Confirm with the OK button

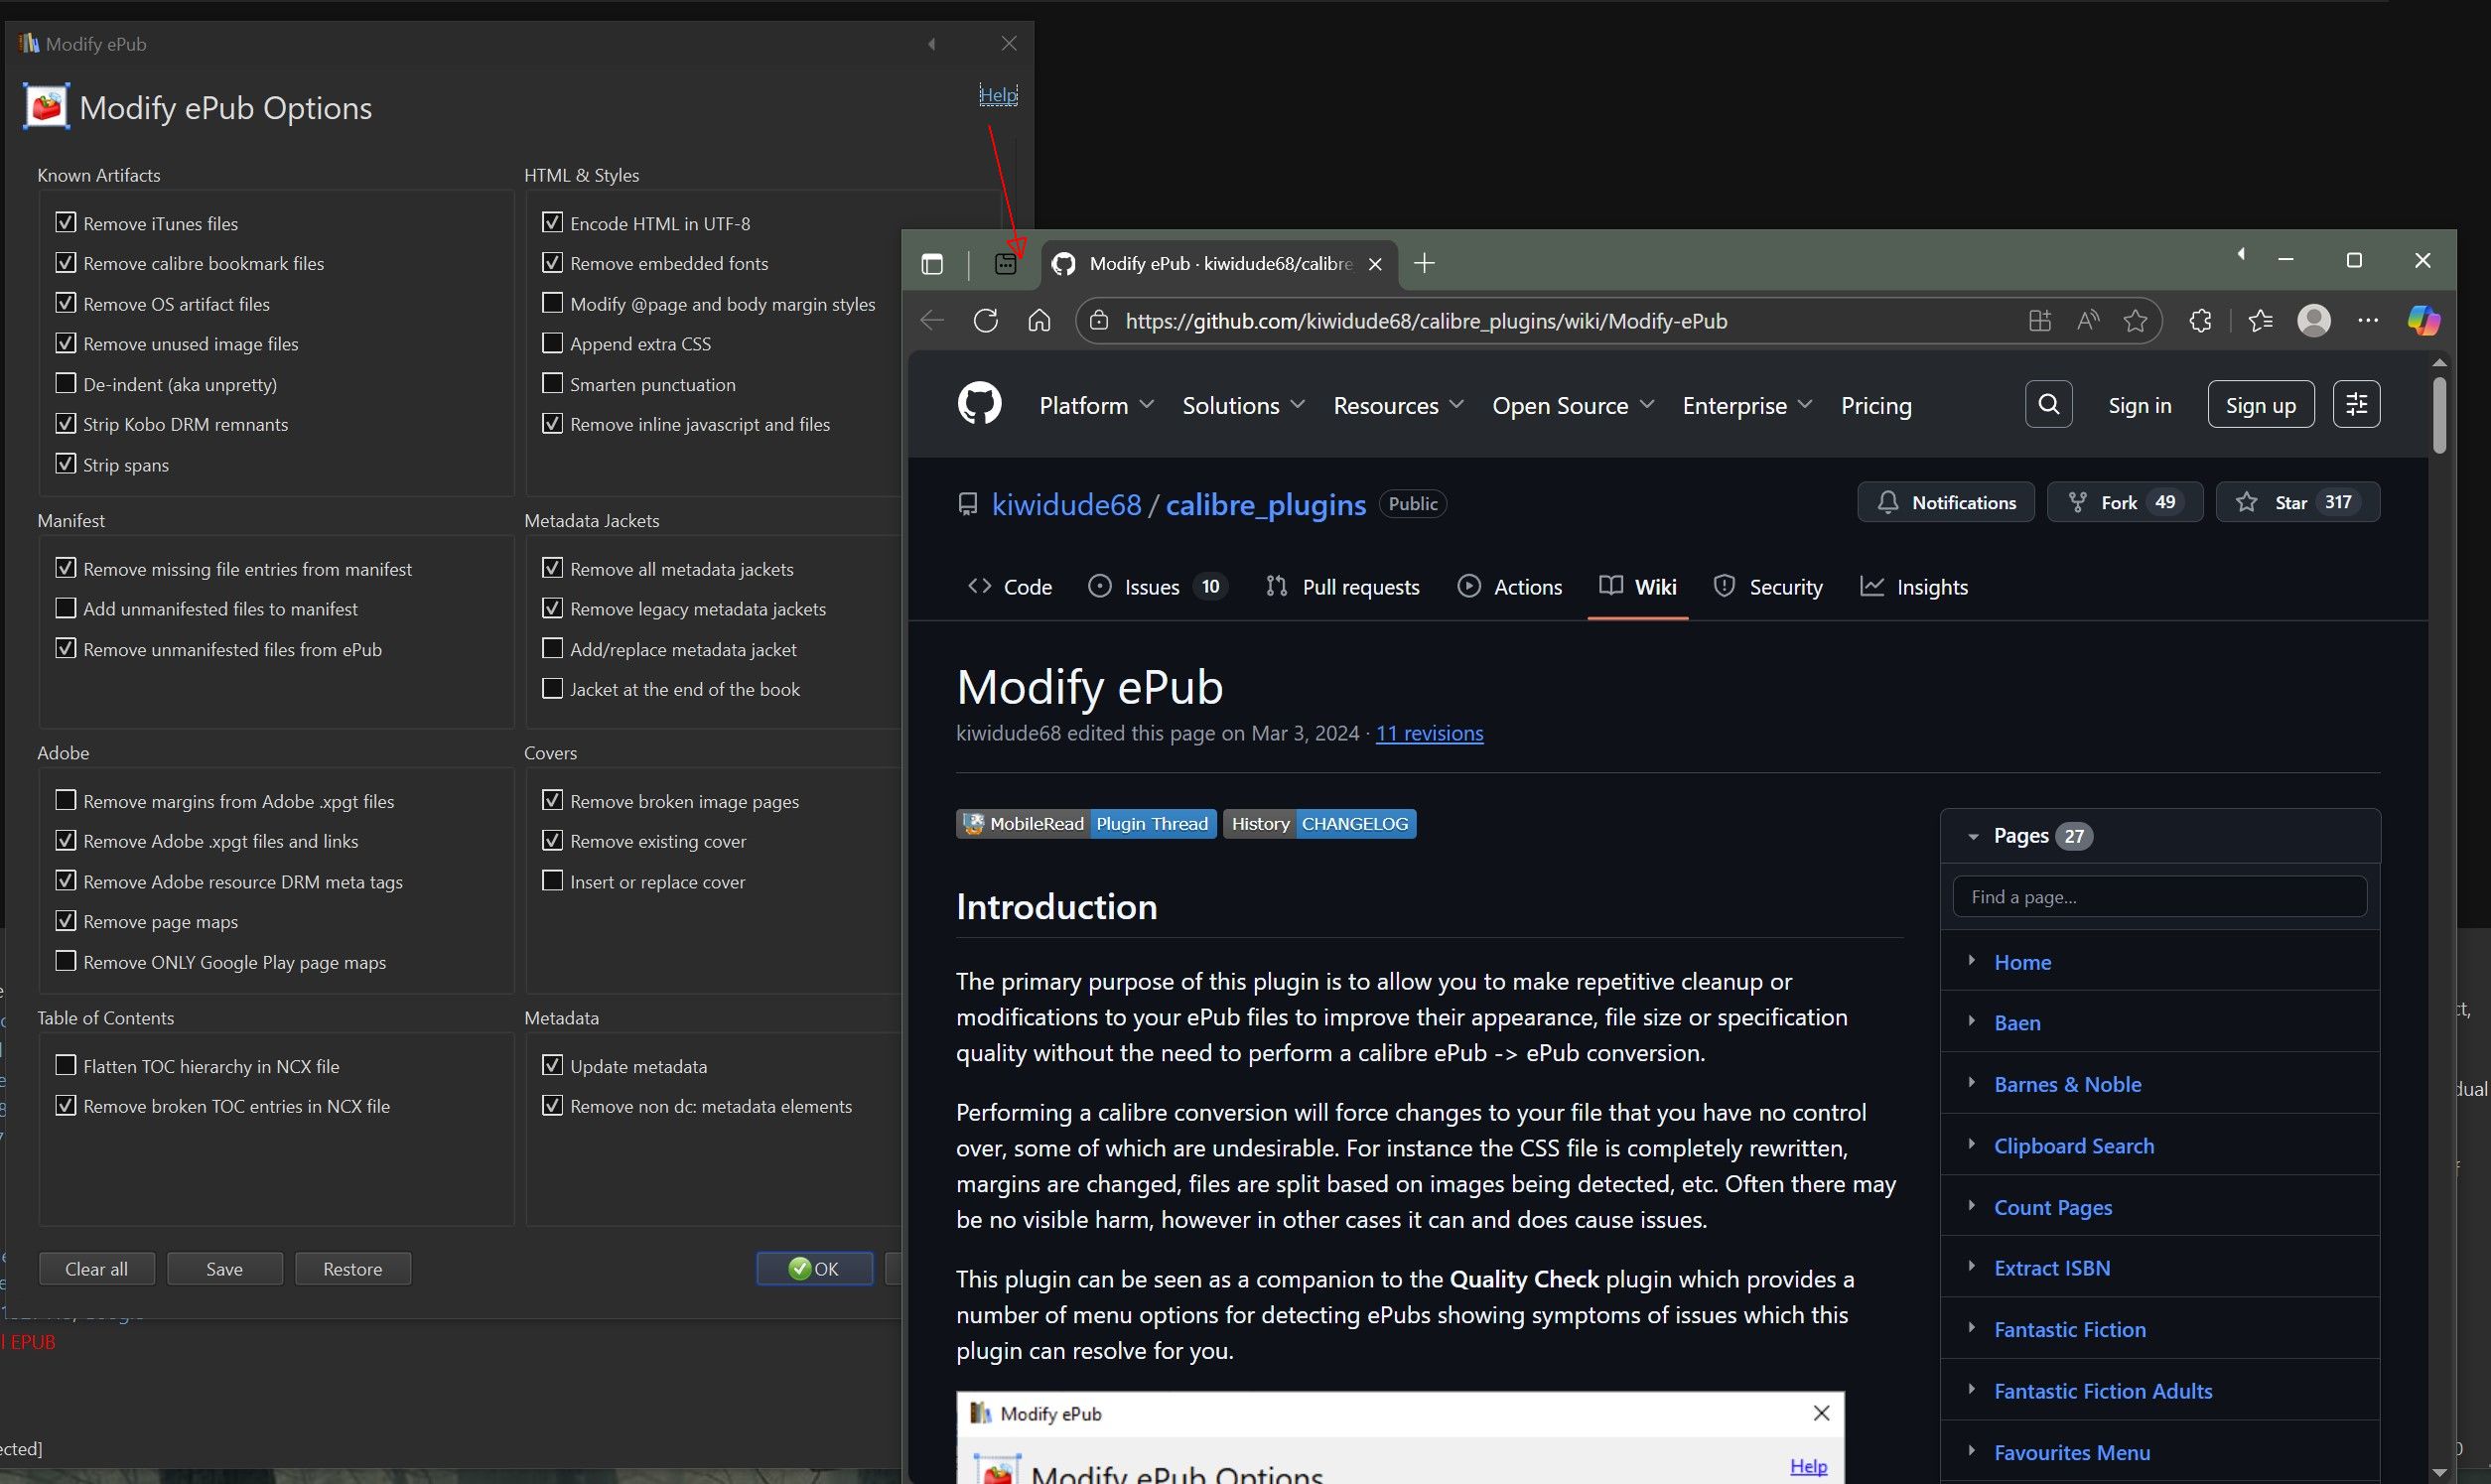point(814,1268)
